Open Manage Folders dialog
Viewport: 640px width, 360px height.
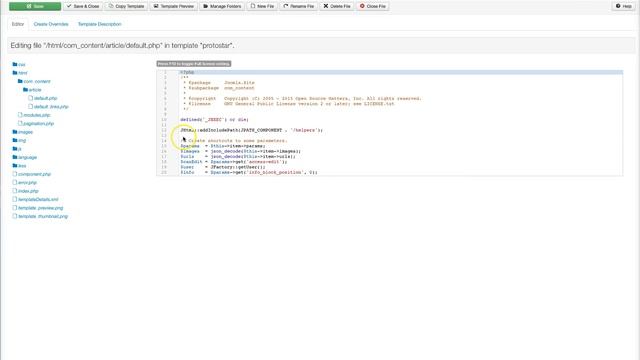click(x=222, y=6)
